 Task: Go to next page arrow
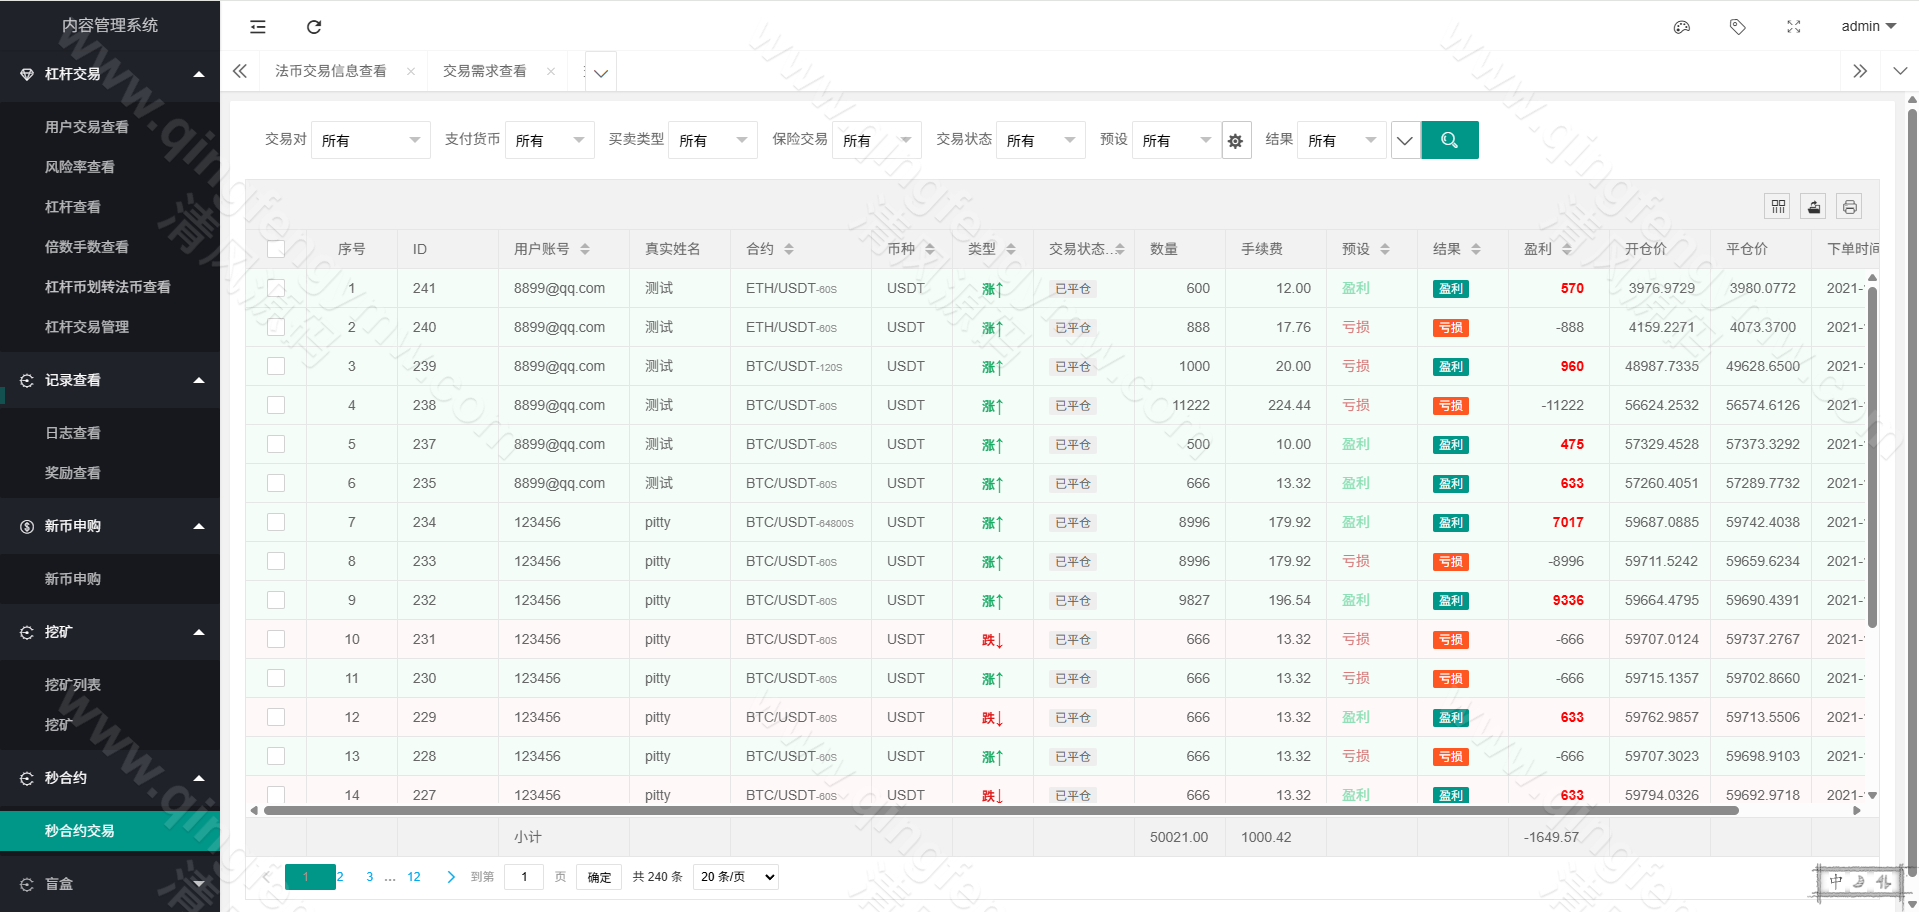pyautogui.click(x=451, y=877)
